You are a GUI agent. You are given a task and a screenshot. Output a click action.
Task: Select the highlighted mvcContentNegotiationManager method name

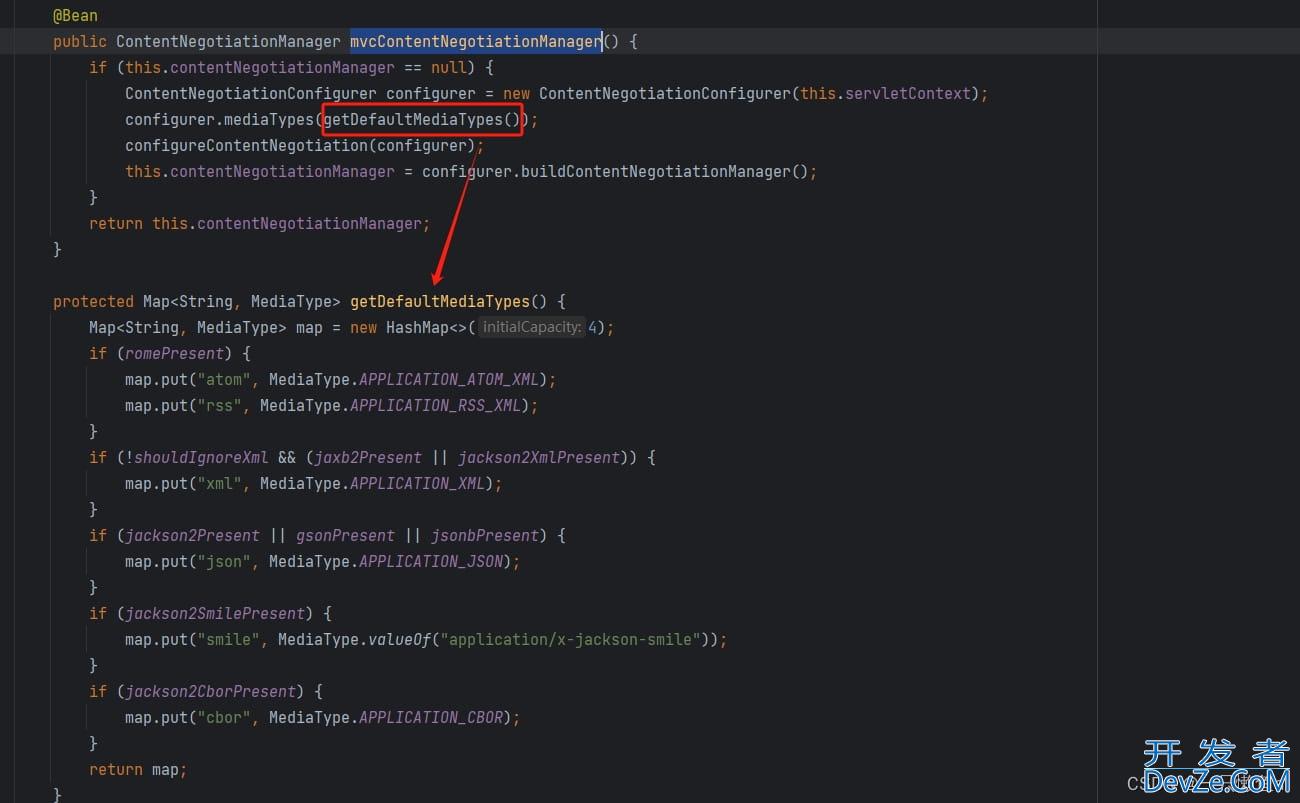(476, 42)
